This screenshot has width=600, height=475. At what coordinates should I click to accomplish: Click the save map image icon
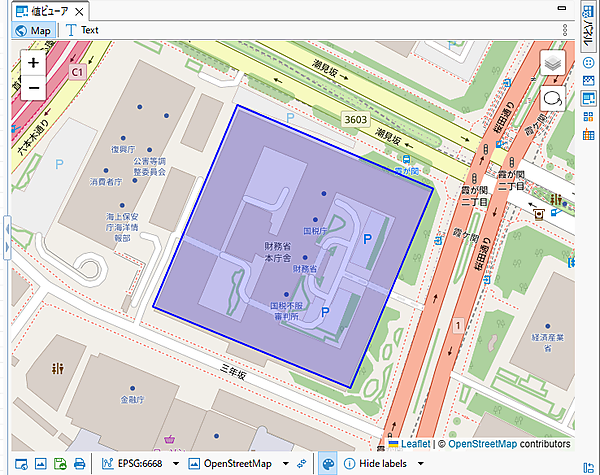(59, 464)
